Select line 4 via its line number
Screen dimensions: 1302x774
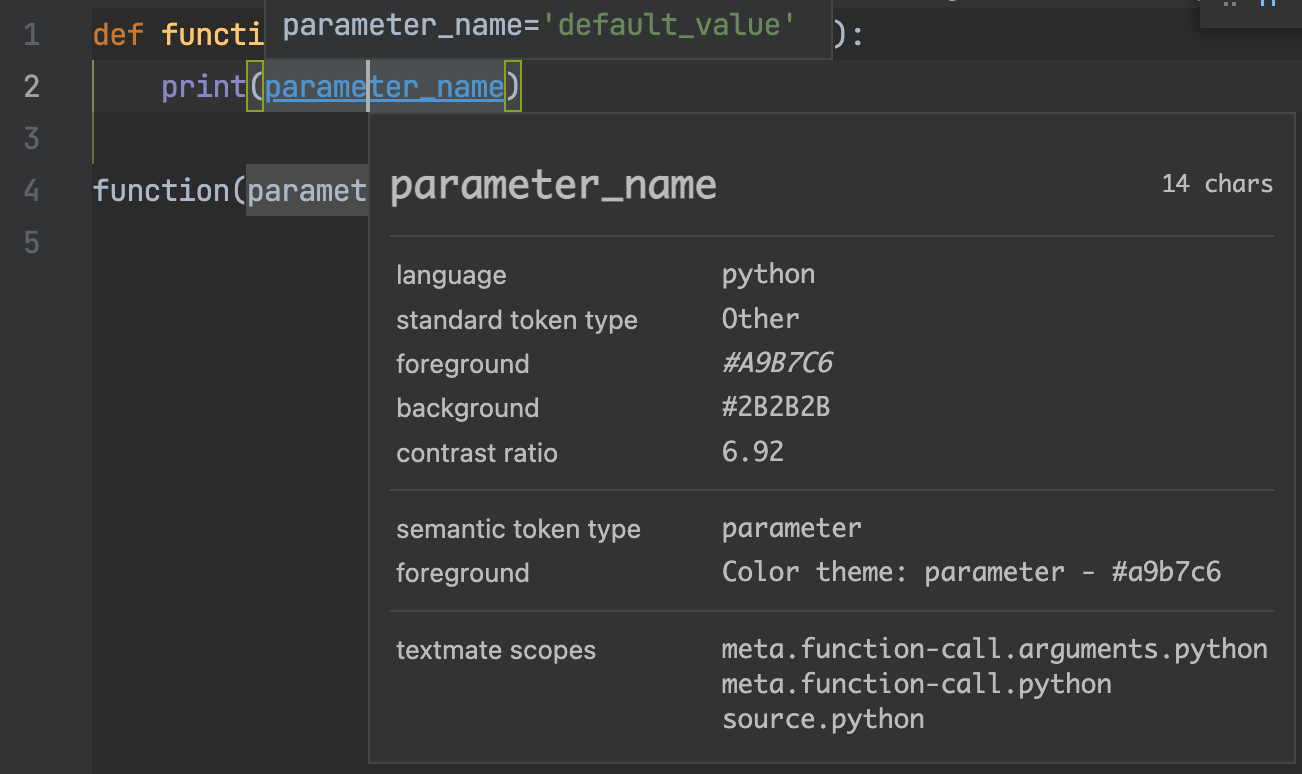tap(31, 190)
